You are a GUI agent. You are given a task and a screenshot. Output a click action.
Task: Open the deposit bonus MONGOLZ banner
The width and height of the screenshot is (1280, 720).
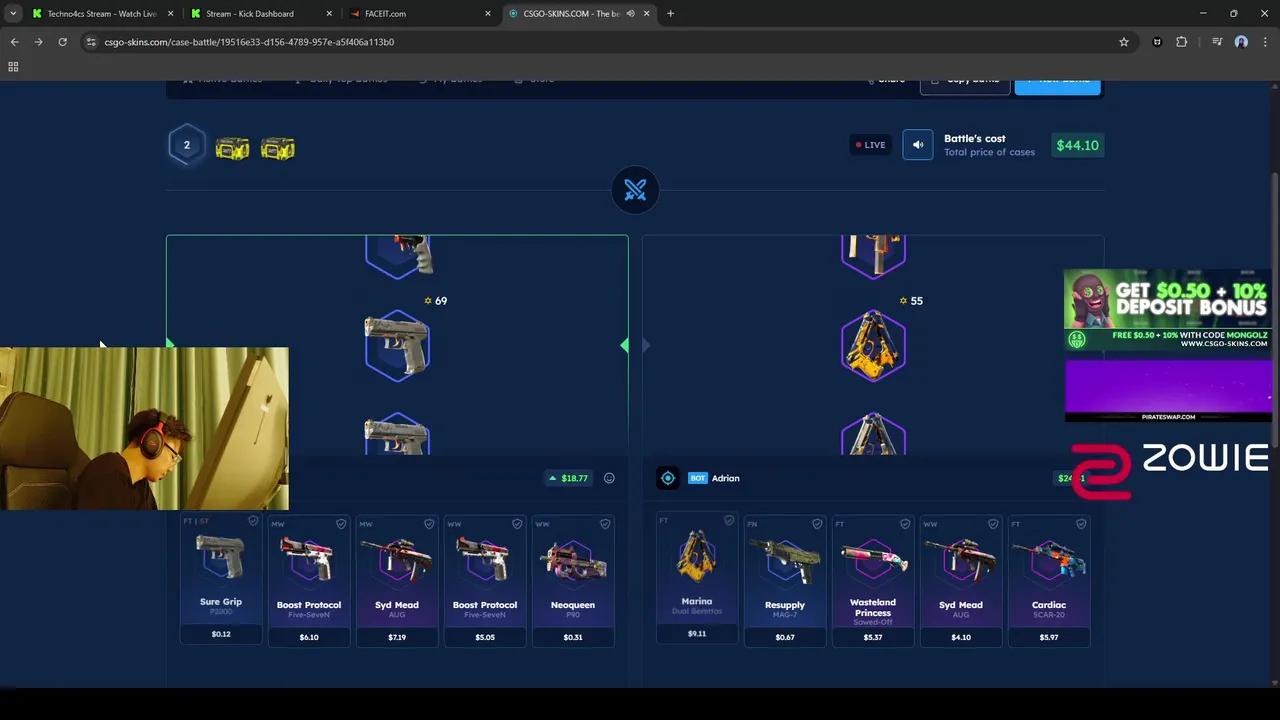[x=1167, y=310]
